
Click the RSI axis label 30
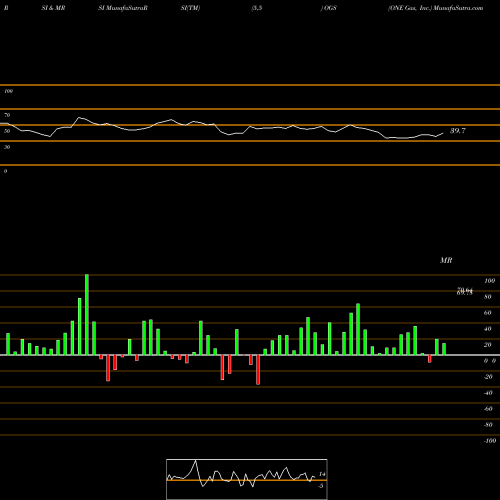point(7,147)
